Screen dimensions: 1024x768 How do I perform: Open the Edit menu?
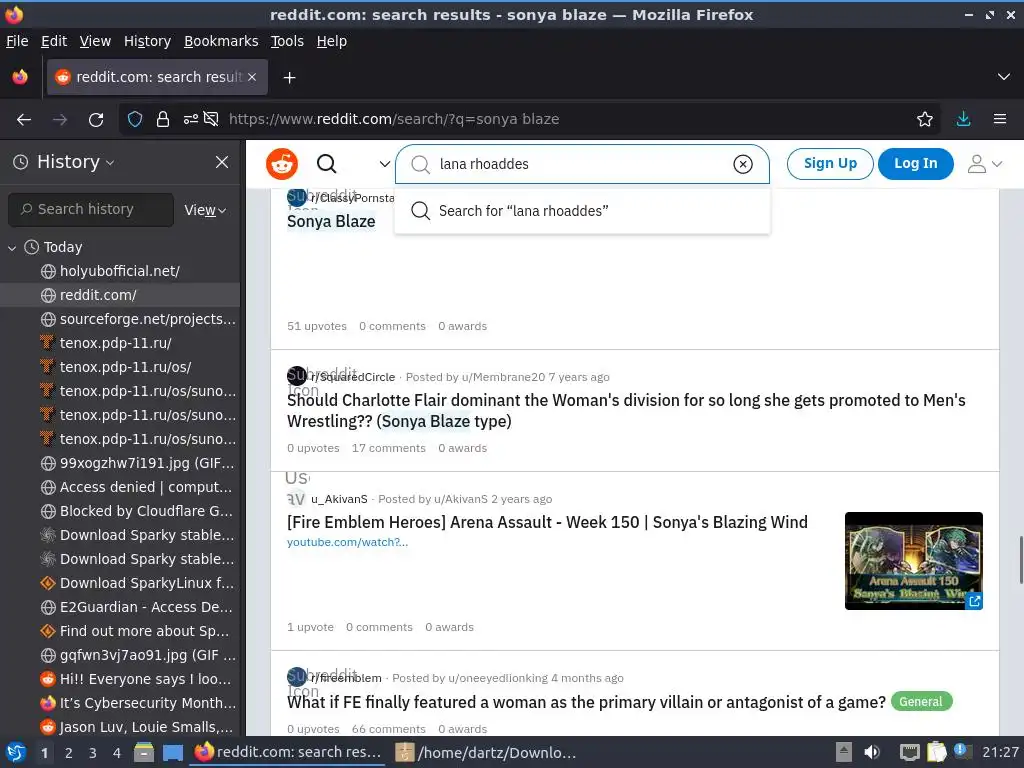coord(54,41)
